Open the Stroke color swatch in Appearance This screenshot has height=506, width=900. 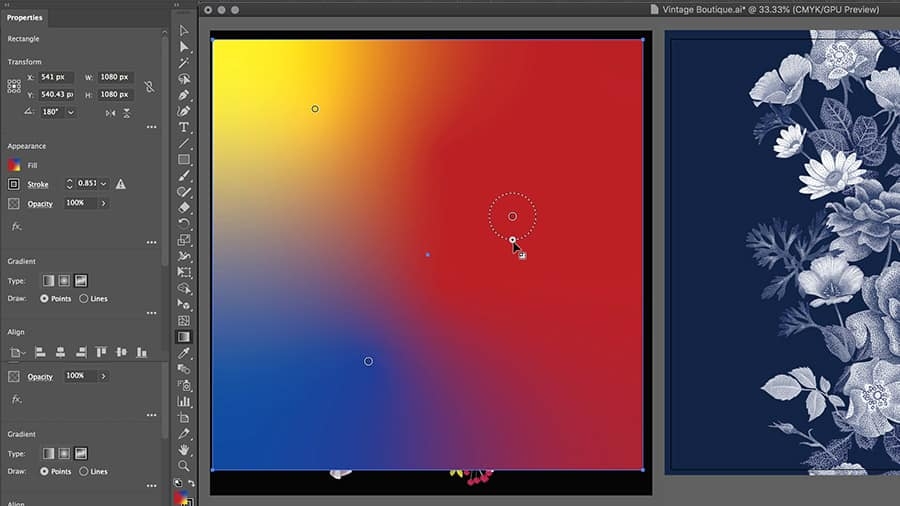click(14, 184)
